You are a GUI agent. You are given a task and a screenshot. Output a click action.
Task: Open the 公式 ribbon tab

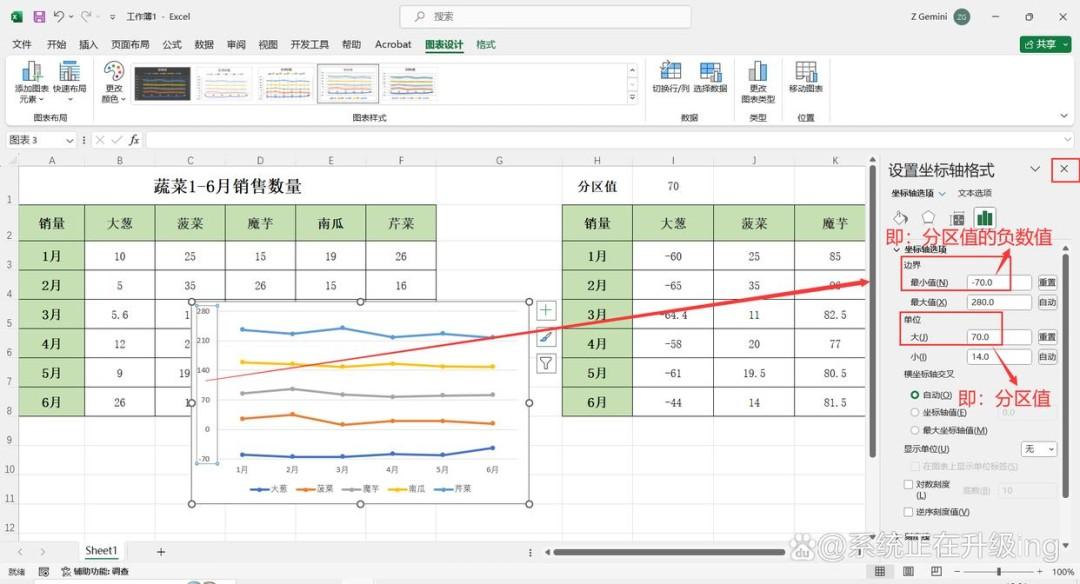(172, 44)
